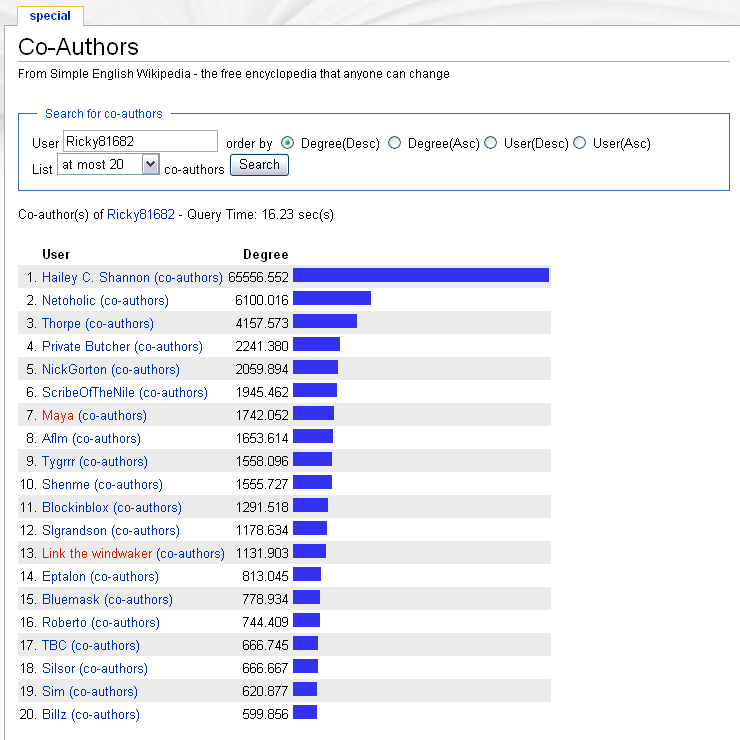740x740 pixels.
Task: Open the 'at most 20' list dropdown
Action: coord(109,164)
